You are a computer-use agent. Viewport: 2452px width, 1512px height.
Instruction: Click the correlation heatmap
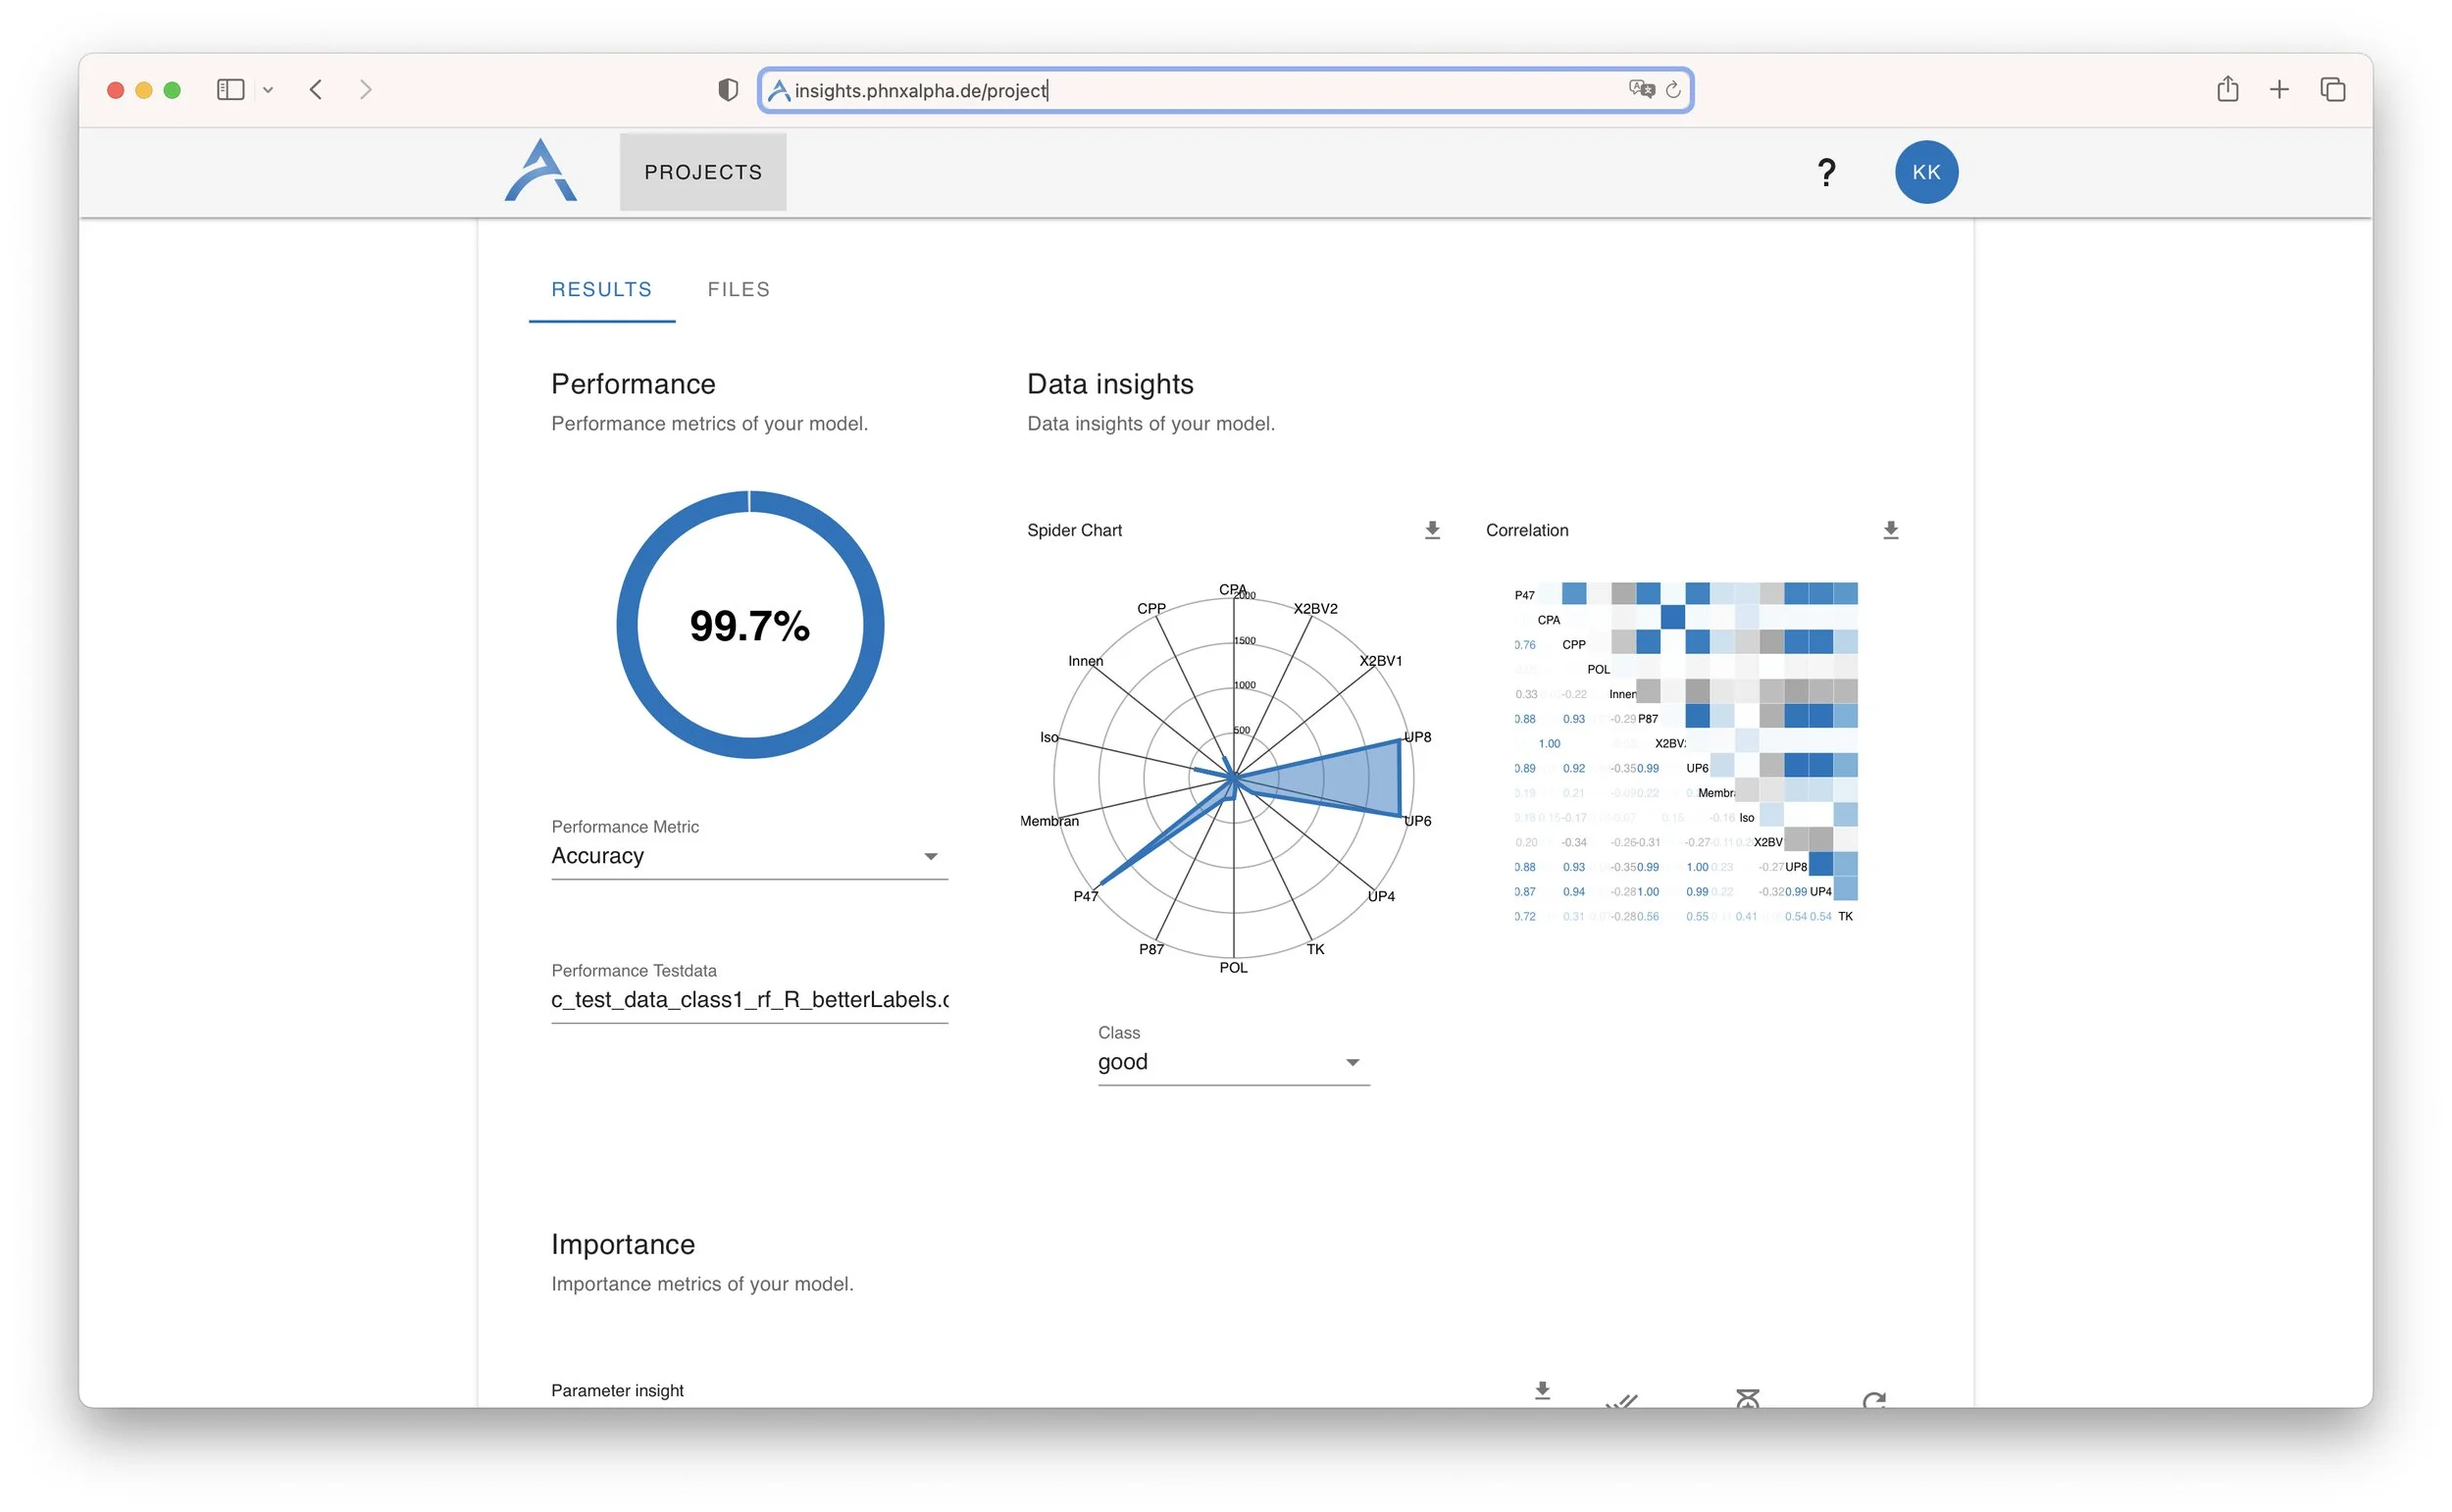(1685, 754)
